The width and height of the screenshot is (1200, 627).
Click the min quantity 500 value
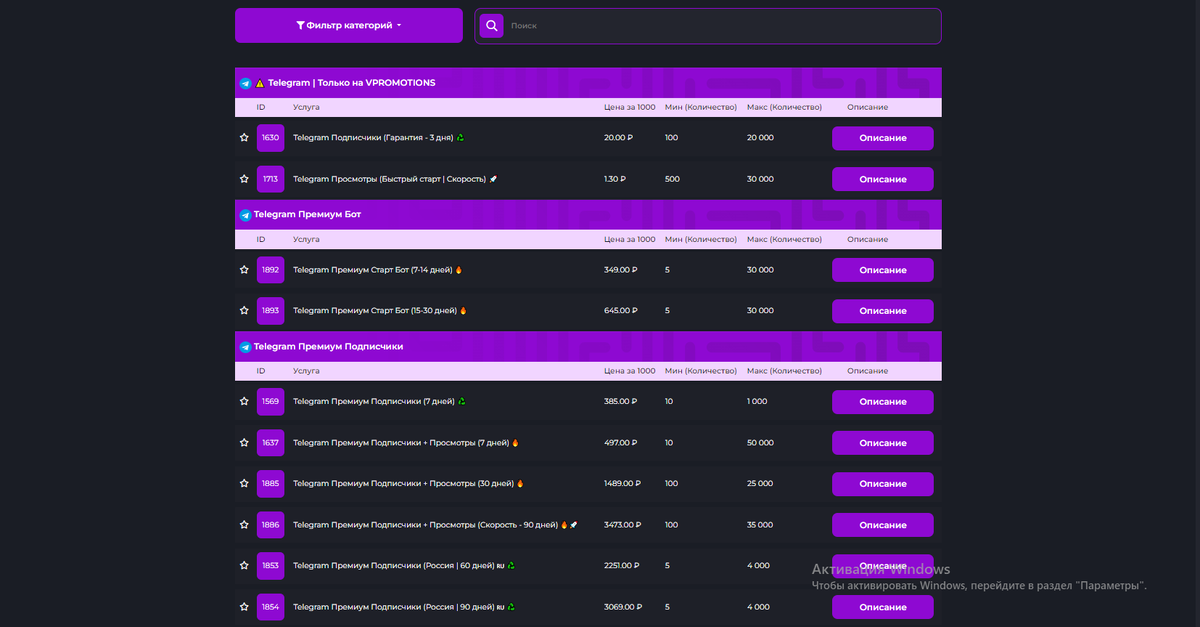coord(672,179)
